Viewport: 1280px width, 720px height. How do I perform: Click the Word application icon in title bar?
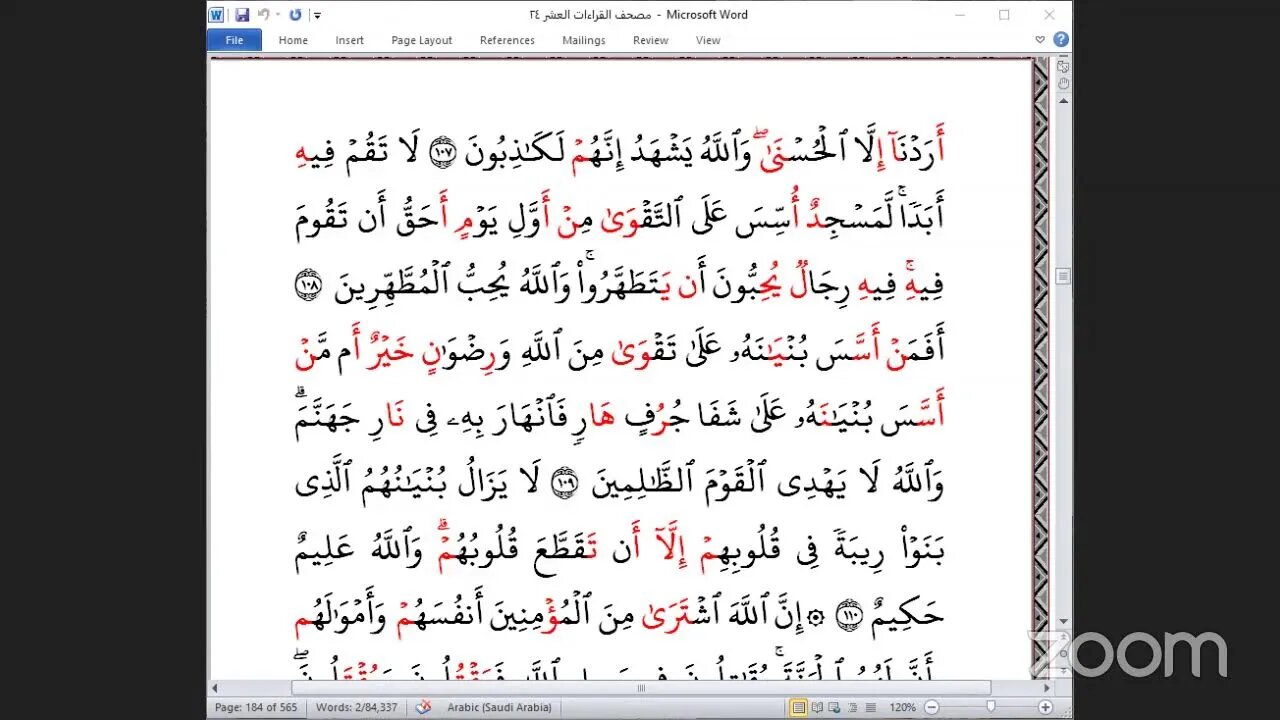point(218,15)
